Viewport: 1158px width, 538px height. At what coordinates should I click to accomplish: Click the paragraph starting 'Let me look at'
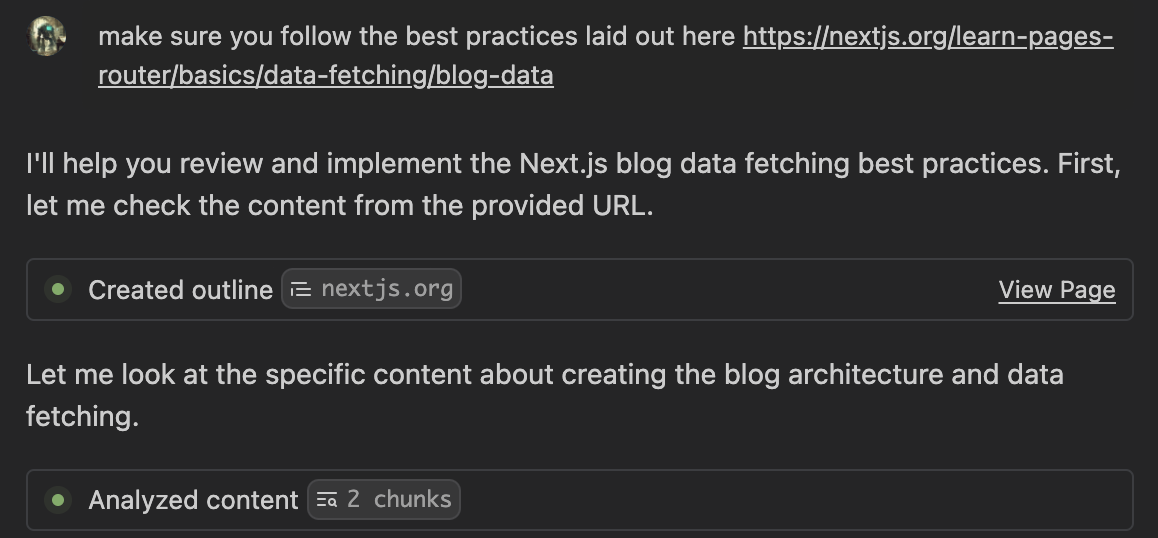click(545, 395)
